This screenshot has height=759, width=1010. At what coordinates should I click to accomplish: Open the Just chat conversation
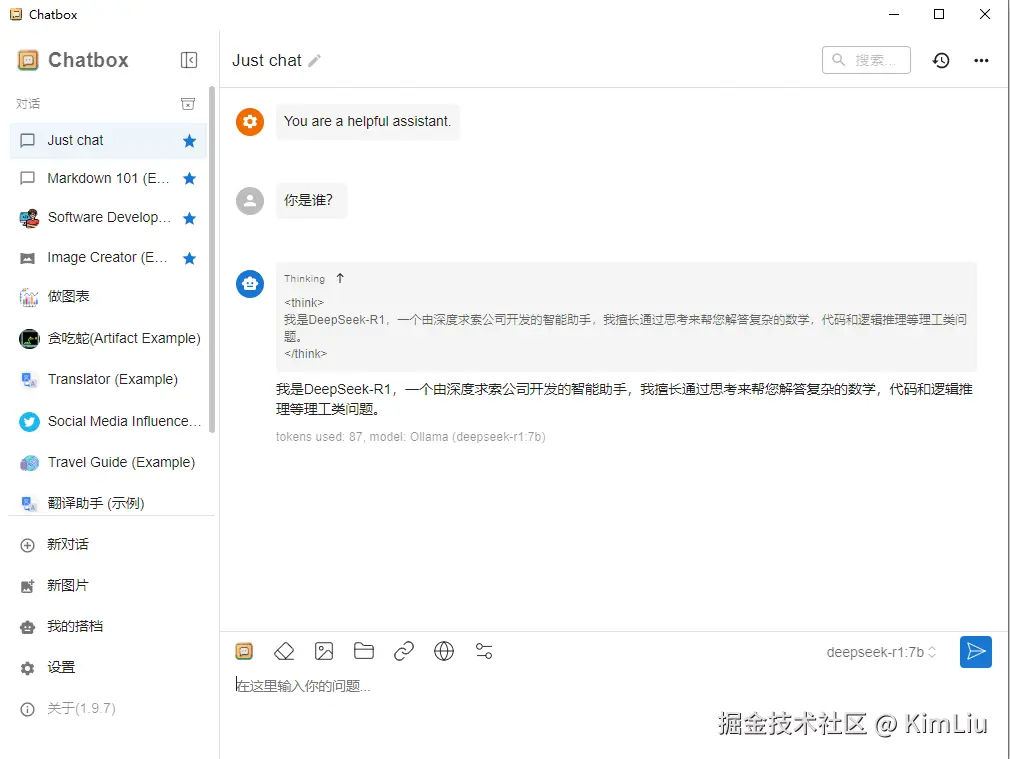(x=108, y=140)
